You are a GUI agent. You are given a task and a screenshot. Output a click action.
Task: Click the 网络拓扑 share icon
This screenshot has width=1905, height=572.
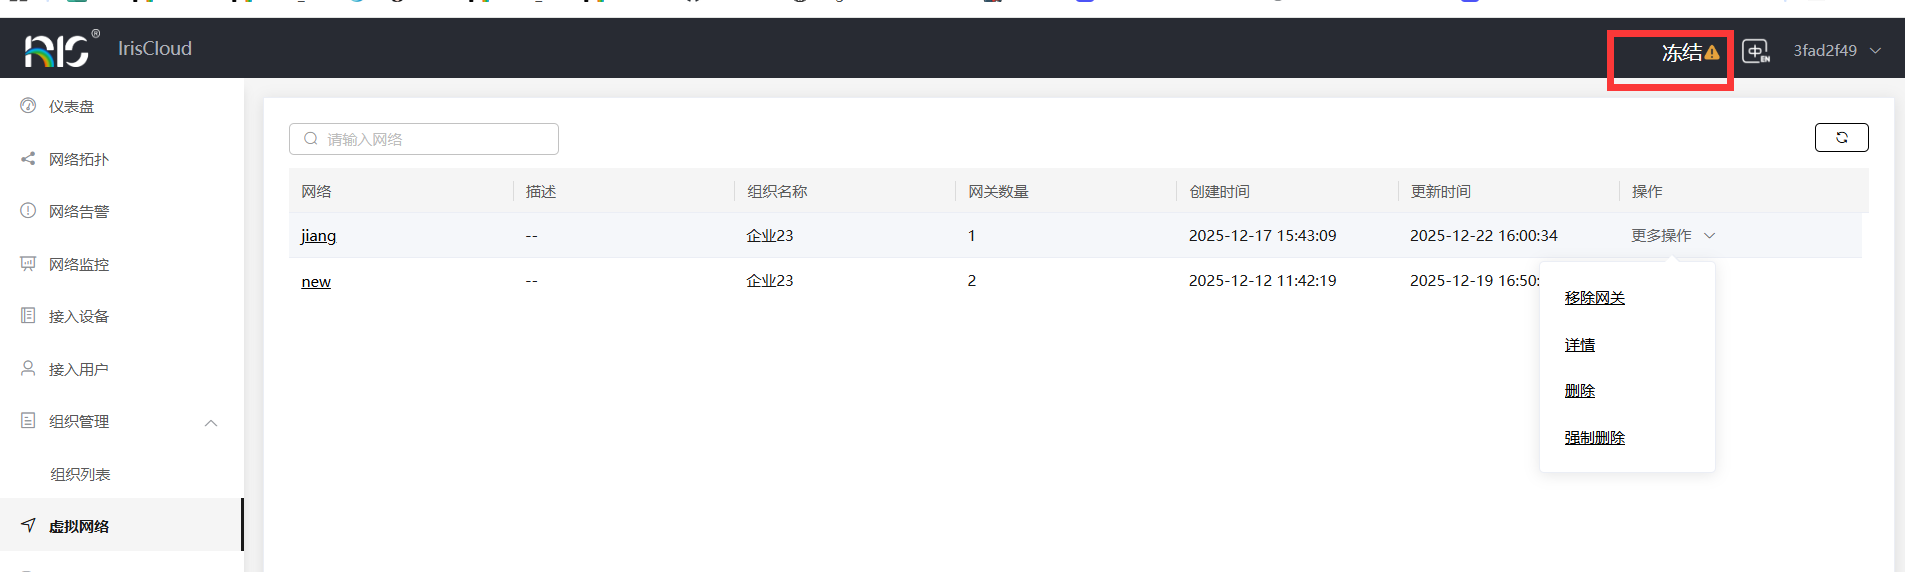pyautogui.click(x=28, y=158)
